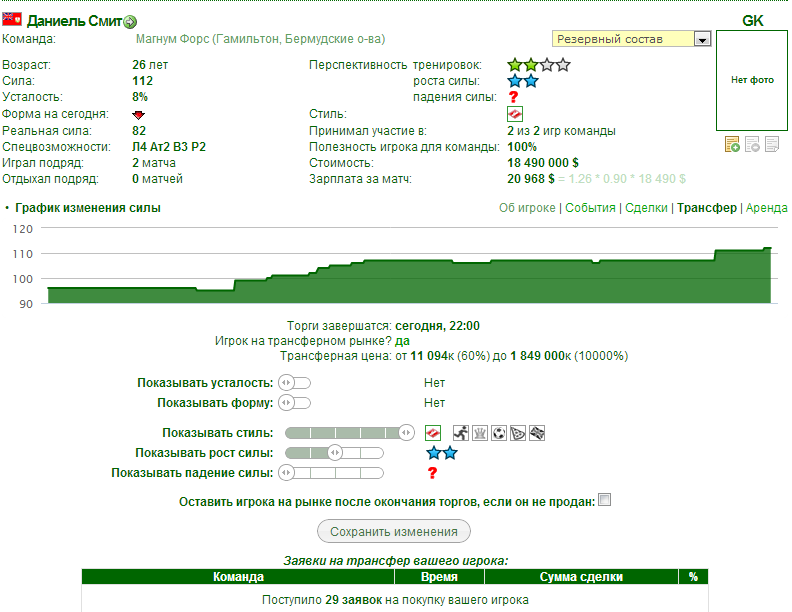
Task: Open the Сделки tab
Action: pyautogui.click(x=646, y=208)
